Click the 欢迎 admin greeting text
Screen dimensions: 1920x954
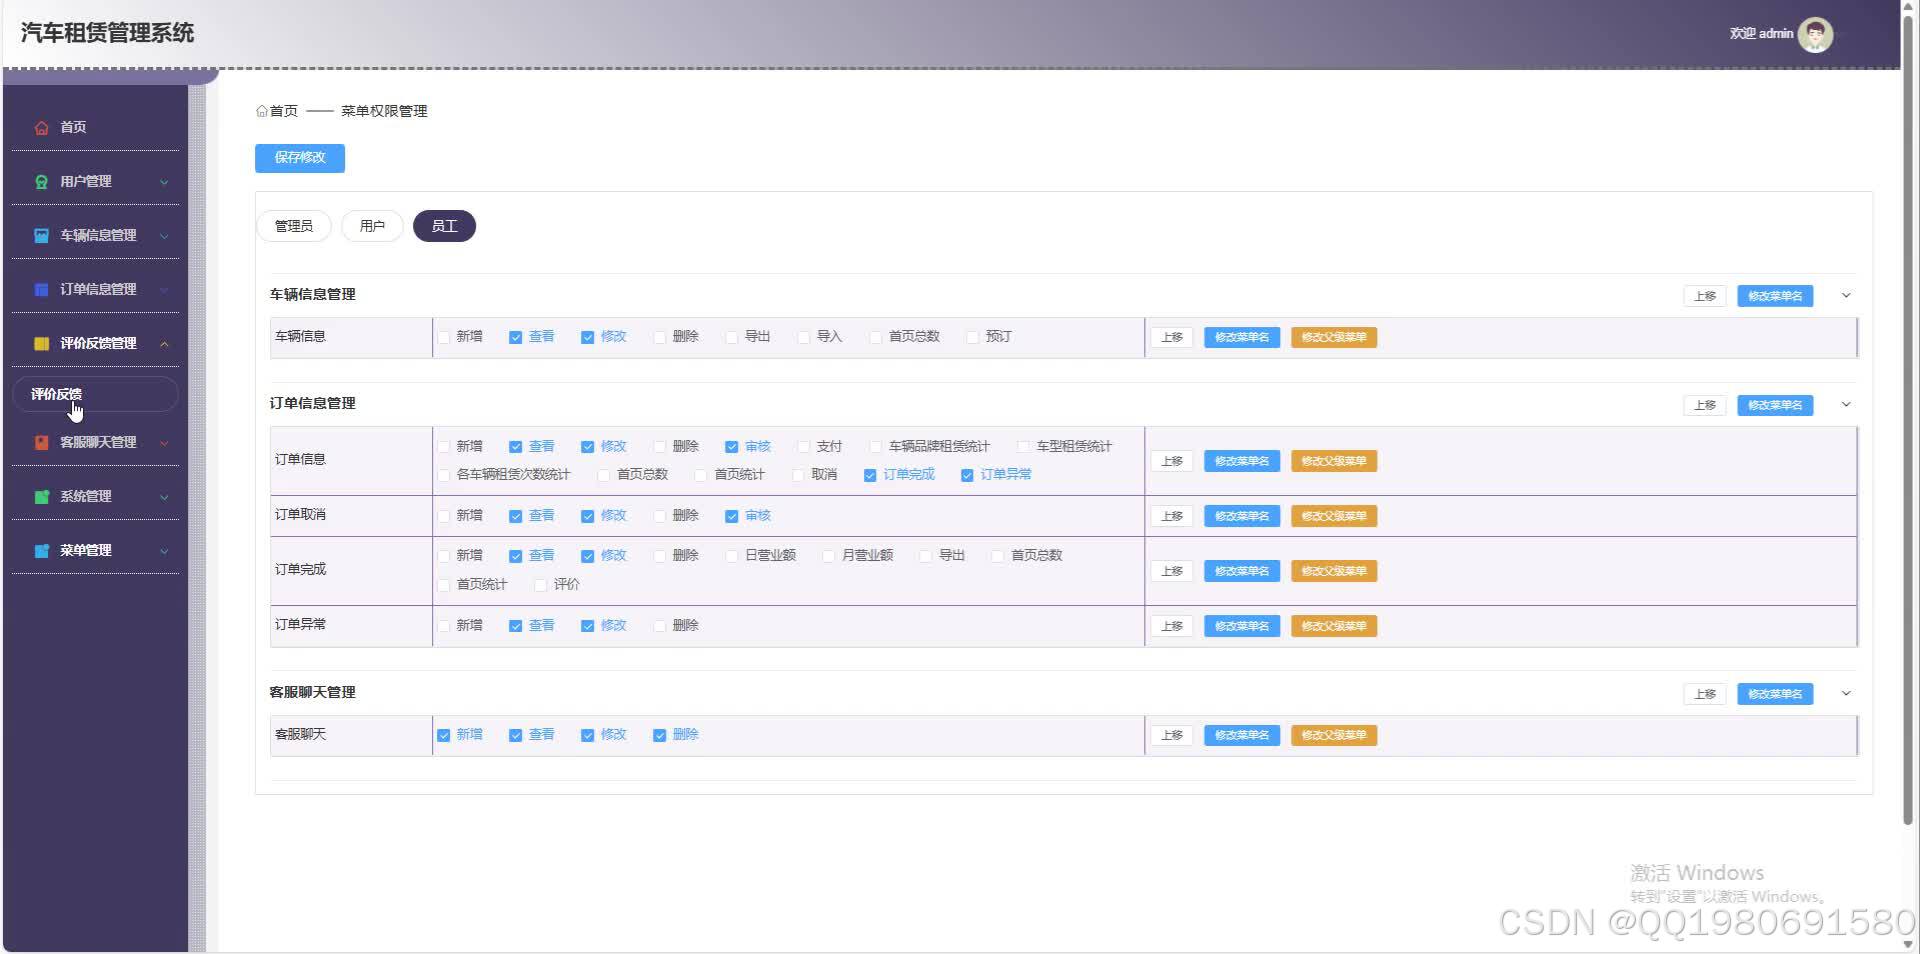point(1762,34)
